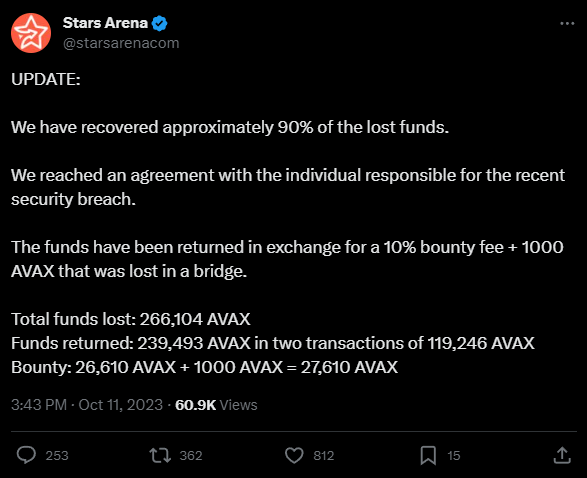Click the Total funds lost line
This screenshot has width=587, height=478.
coord(131,319)
